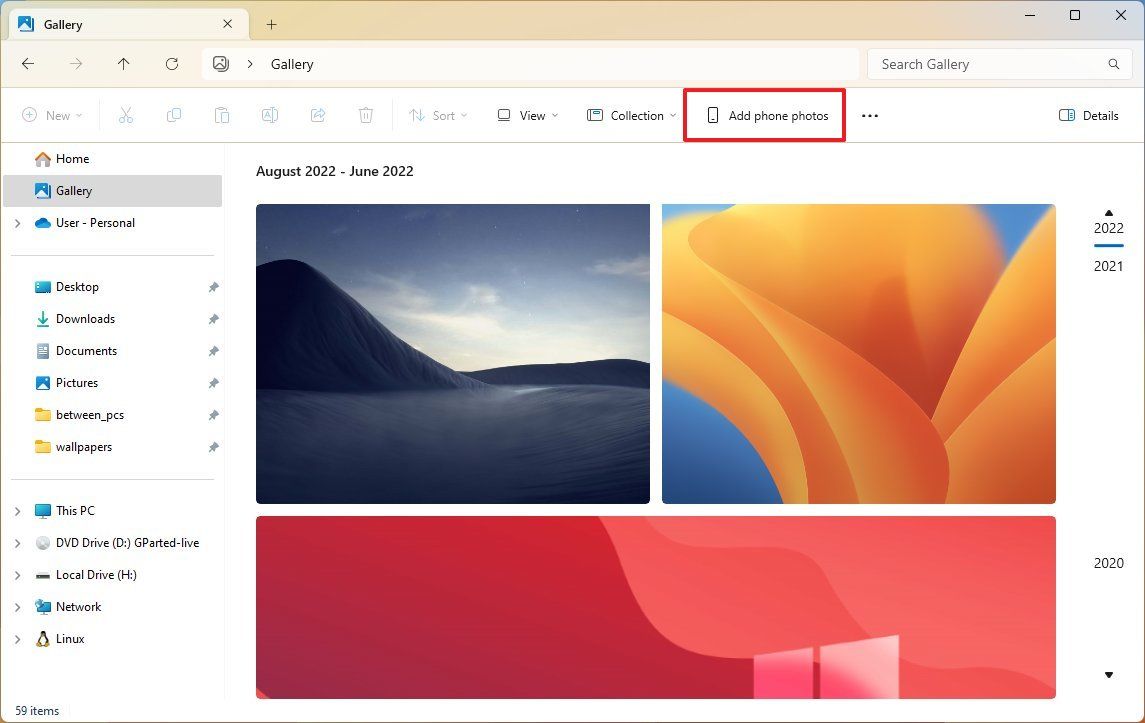The image size is (1145, 723).
Task: Select the Paste icon
Action: (221, 115)
